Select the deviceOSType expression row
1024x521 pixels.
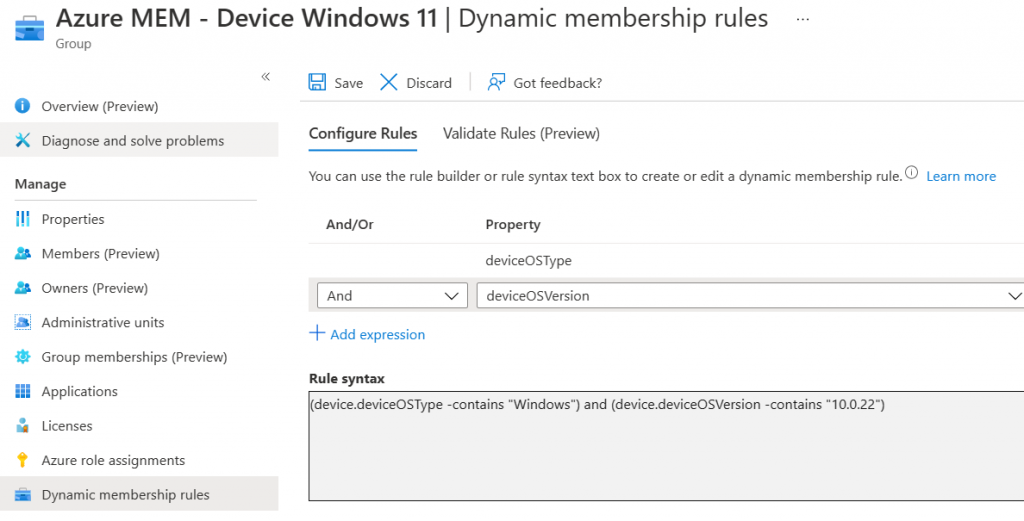666,260
